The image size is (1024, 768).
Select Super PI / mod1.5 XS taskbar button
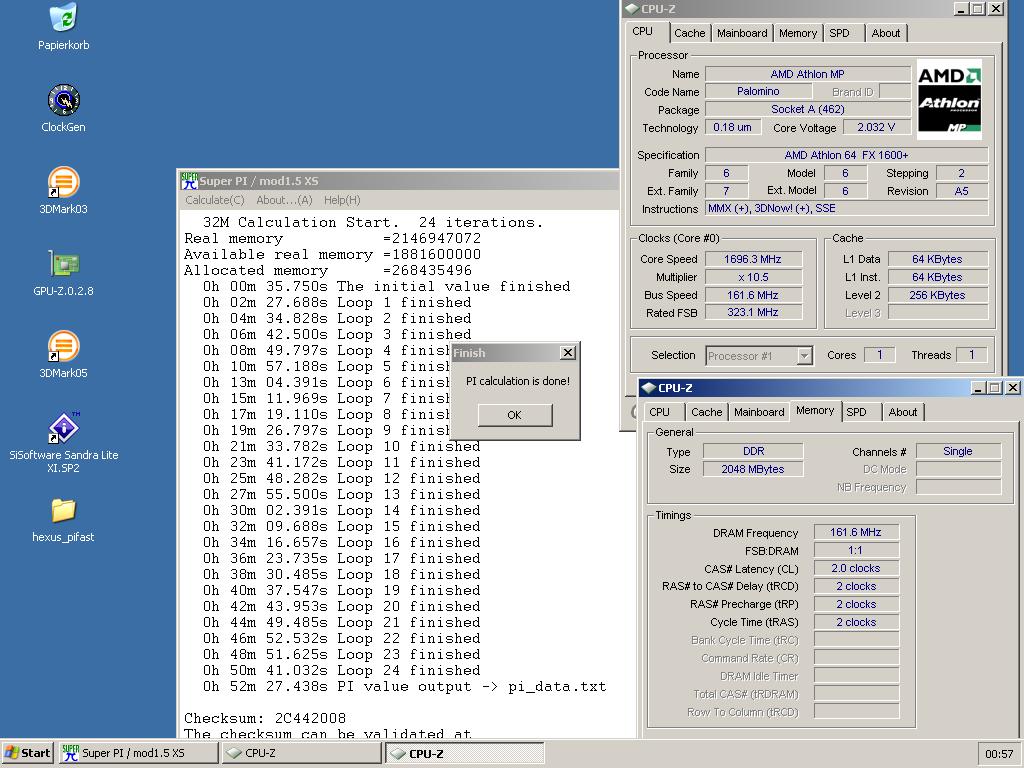tap(138, 753)
